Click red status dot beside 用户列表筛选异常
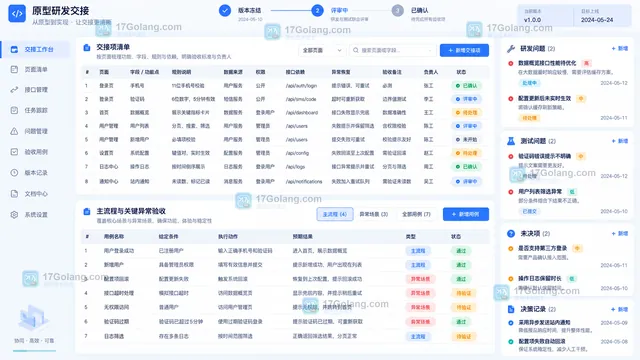This screenshot has height=360, width=640. [511, 192]
